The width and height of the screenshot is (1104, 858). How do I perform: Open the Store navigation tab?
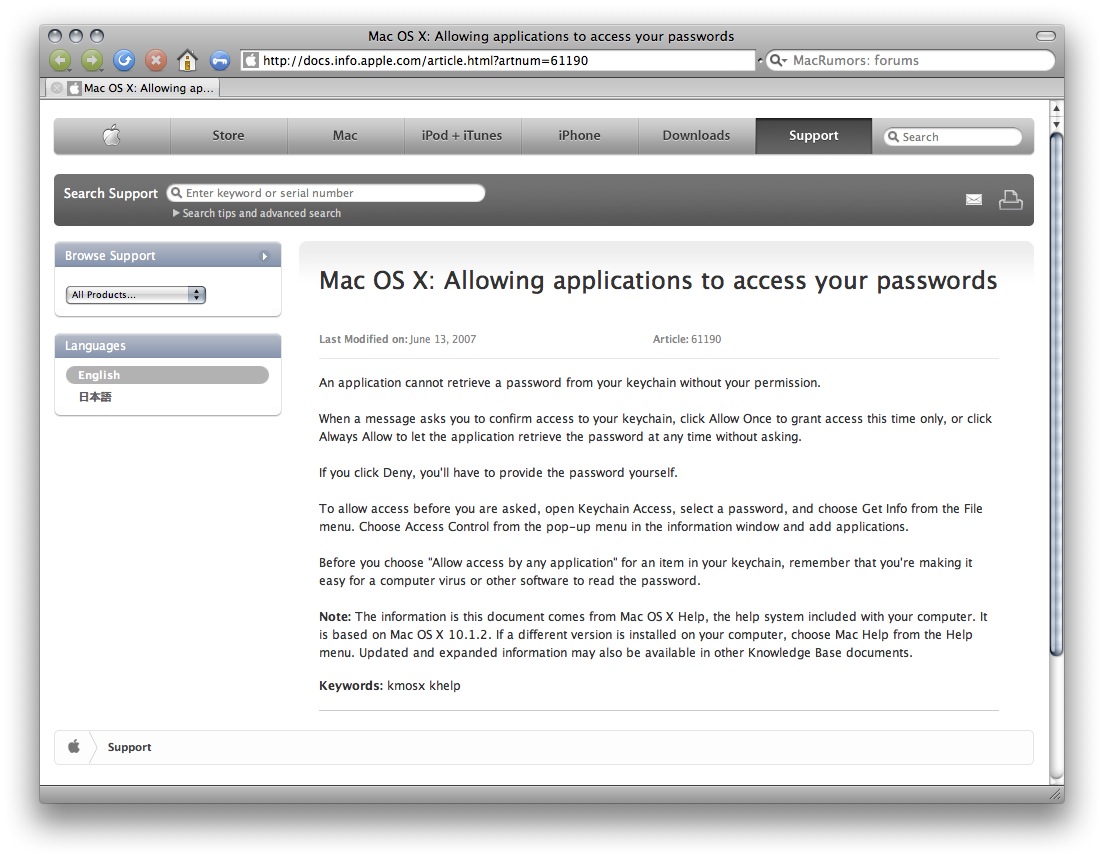click(228, 135)
